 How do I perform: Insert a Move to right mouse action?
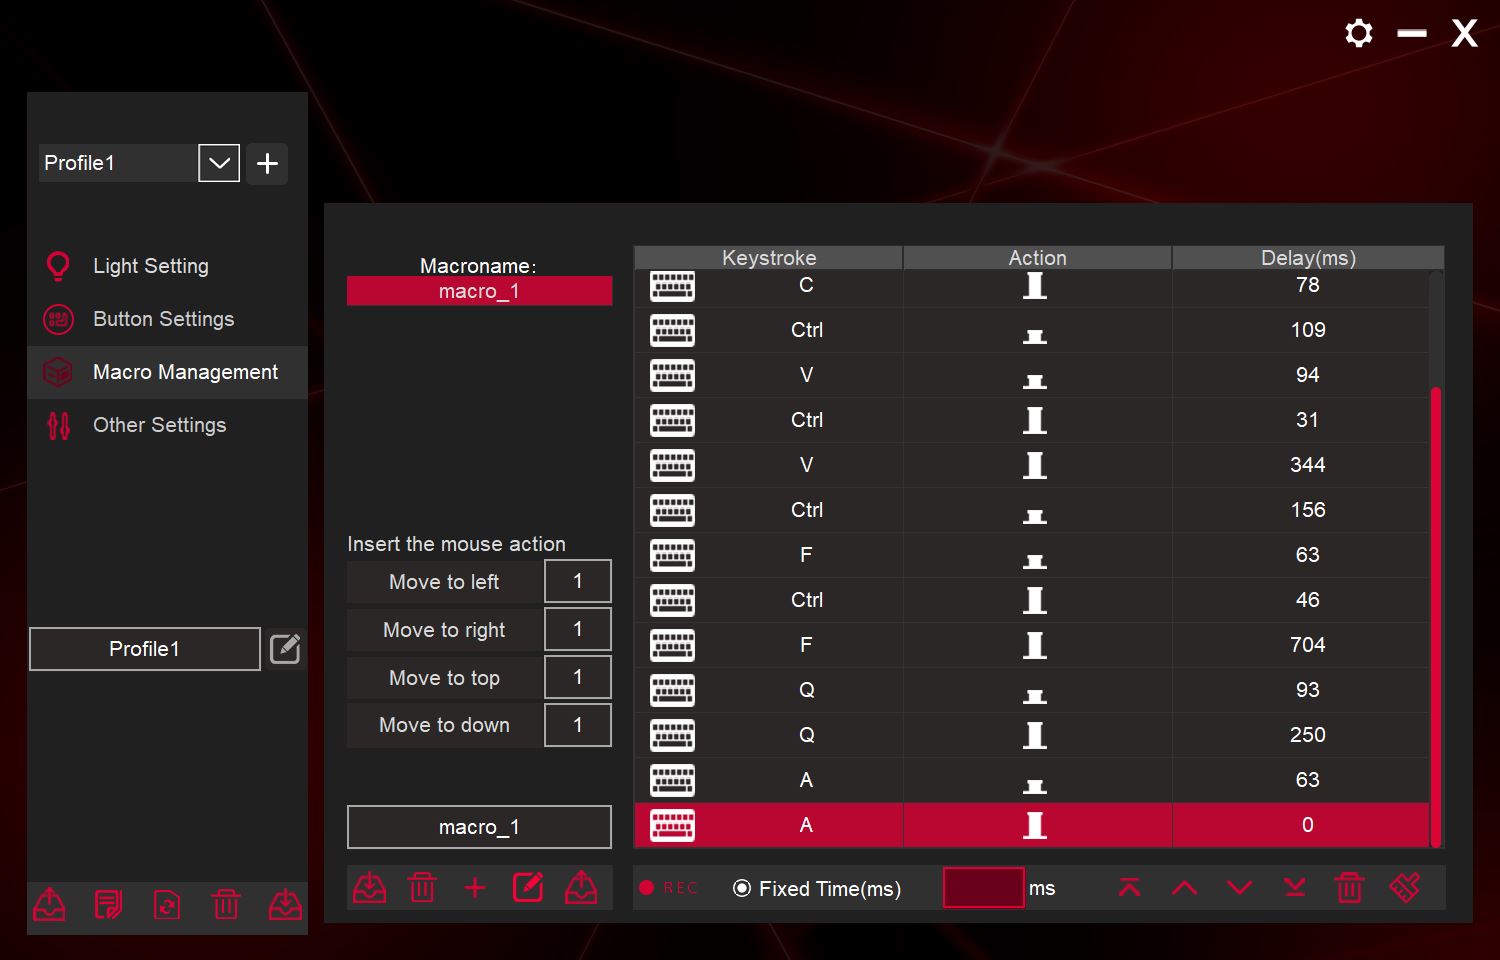point(444,630)
